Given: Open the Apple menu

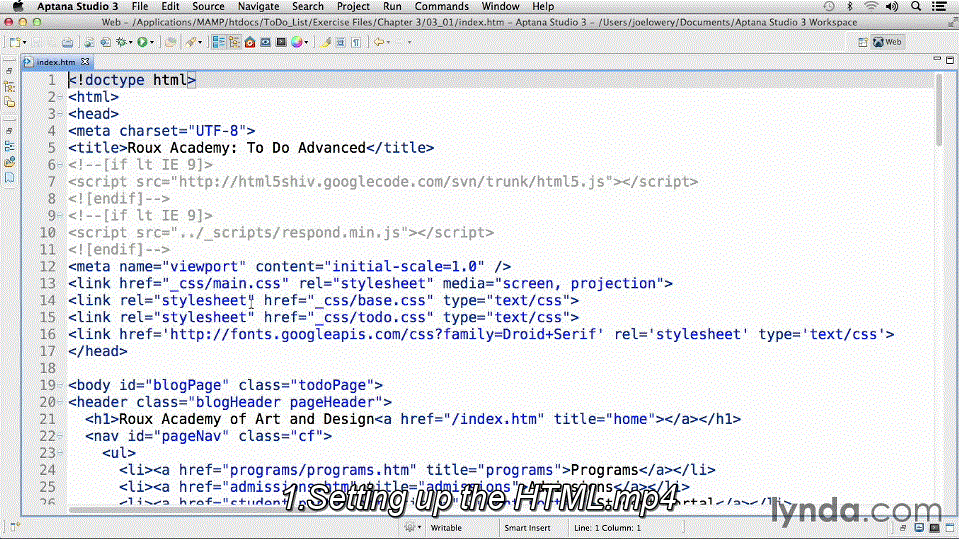Looking at the screenshot, I should click(18, 6).
